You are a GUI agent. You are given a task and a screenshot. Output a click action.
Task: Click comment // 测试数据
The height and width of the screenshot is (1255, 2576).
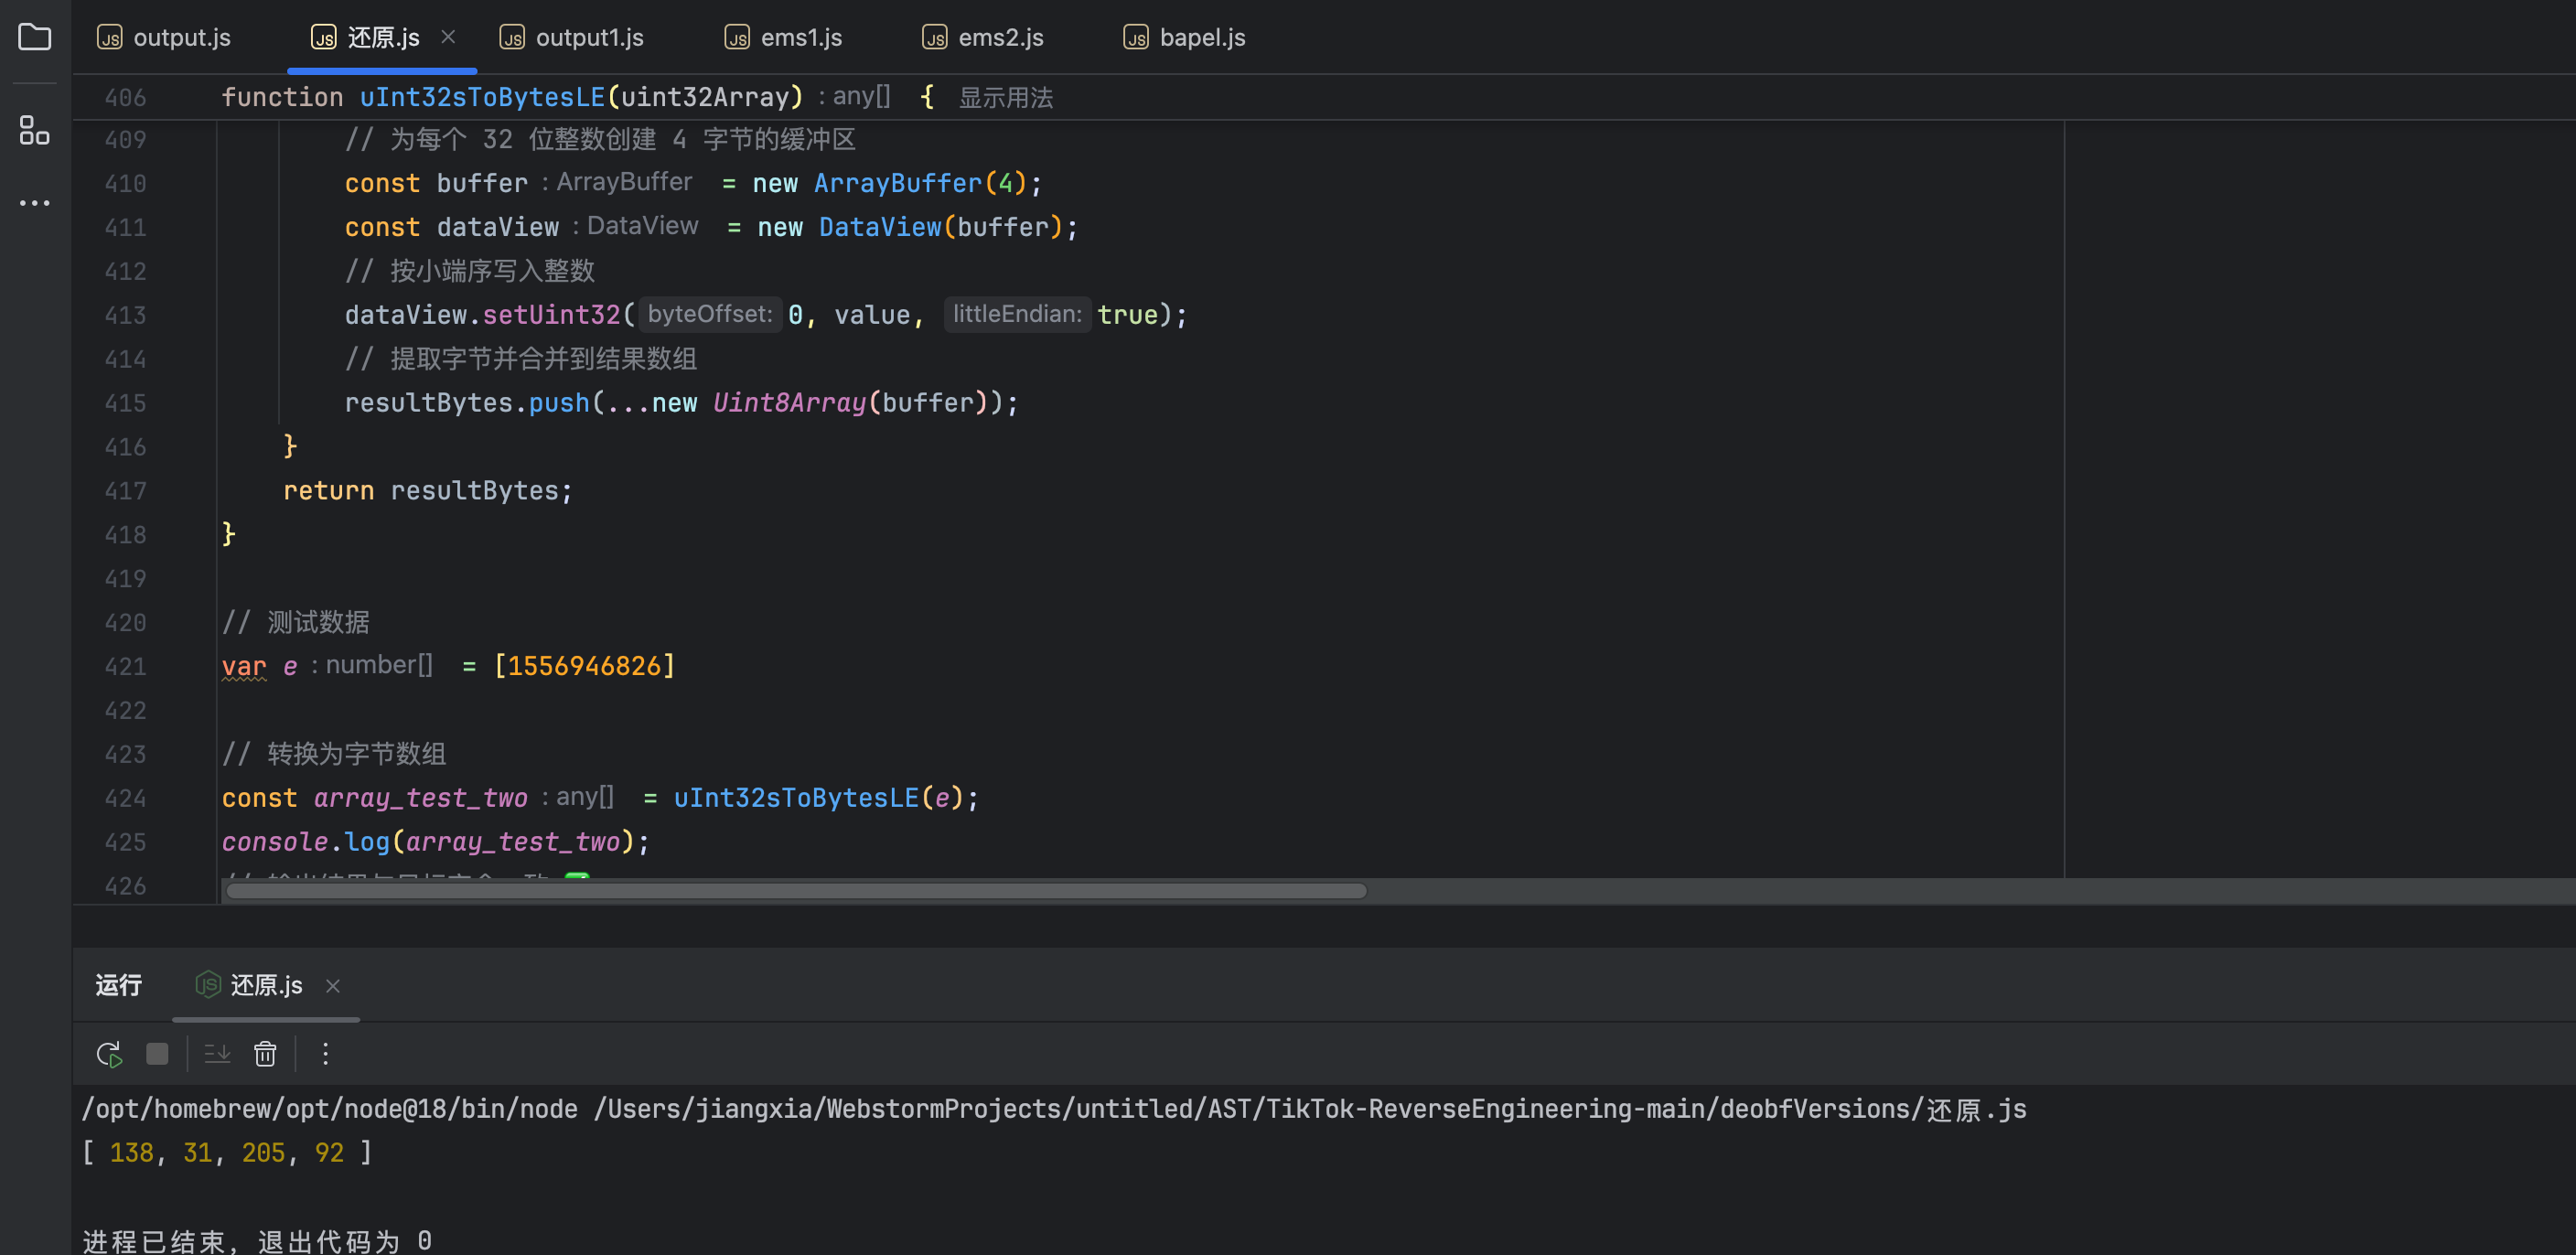(x=296, y=622)
